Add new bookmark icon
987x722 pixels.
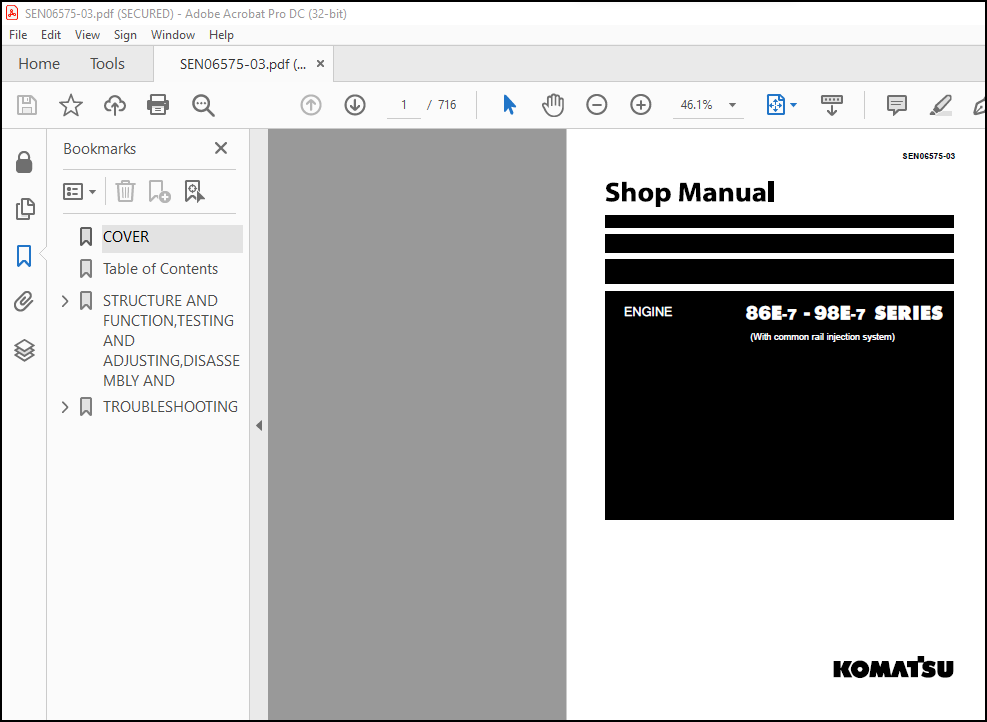click(159, 191)
